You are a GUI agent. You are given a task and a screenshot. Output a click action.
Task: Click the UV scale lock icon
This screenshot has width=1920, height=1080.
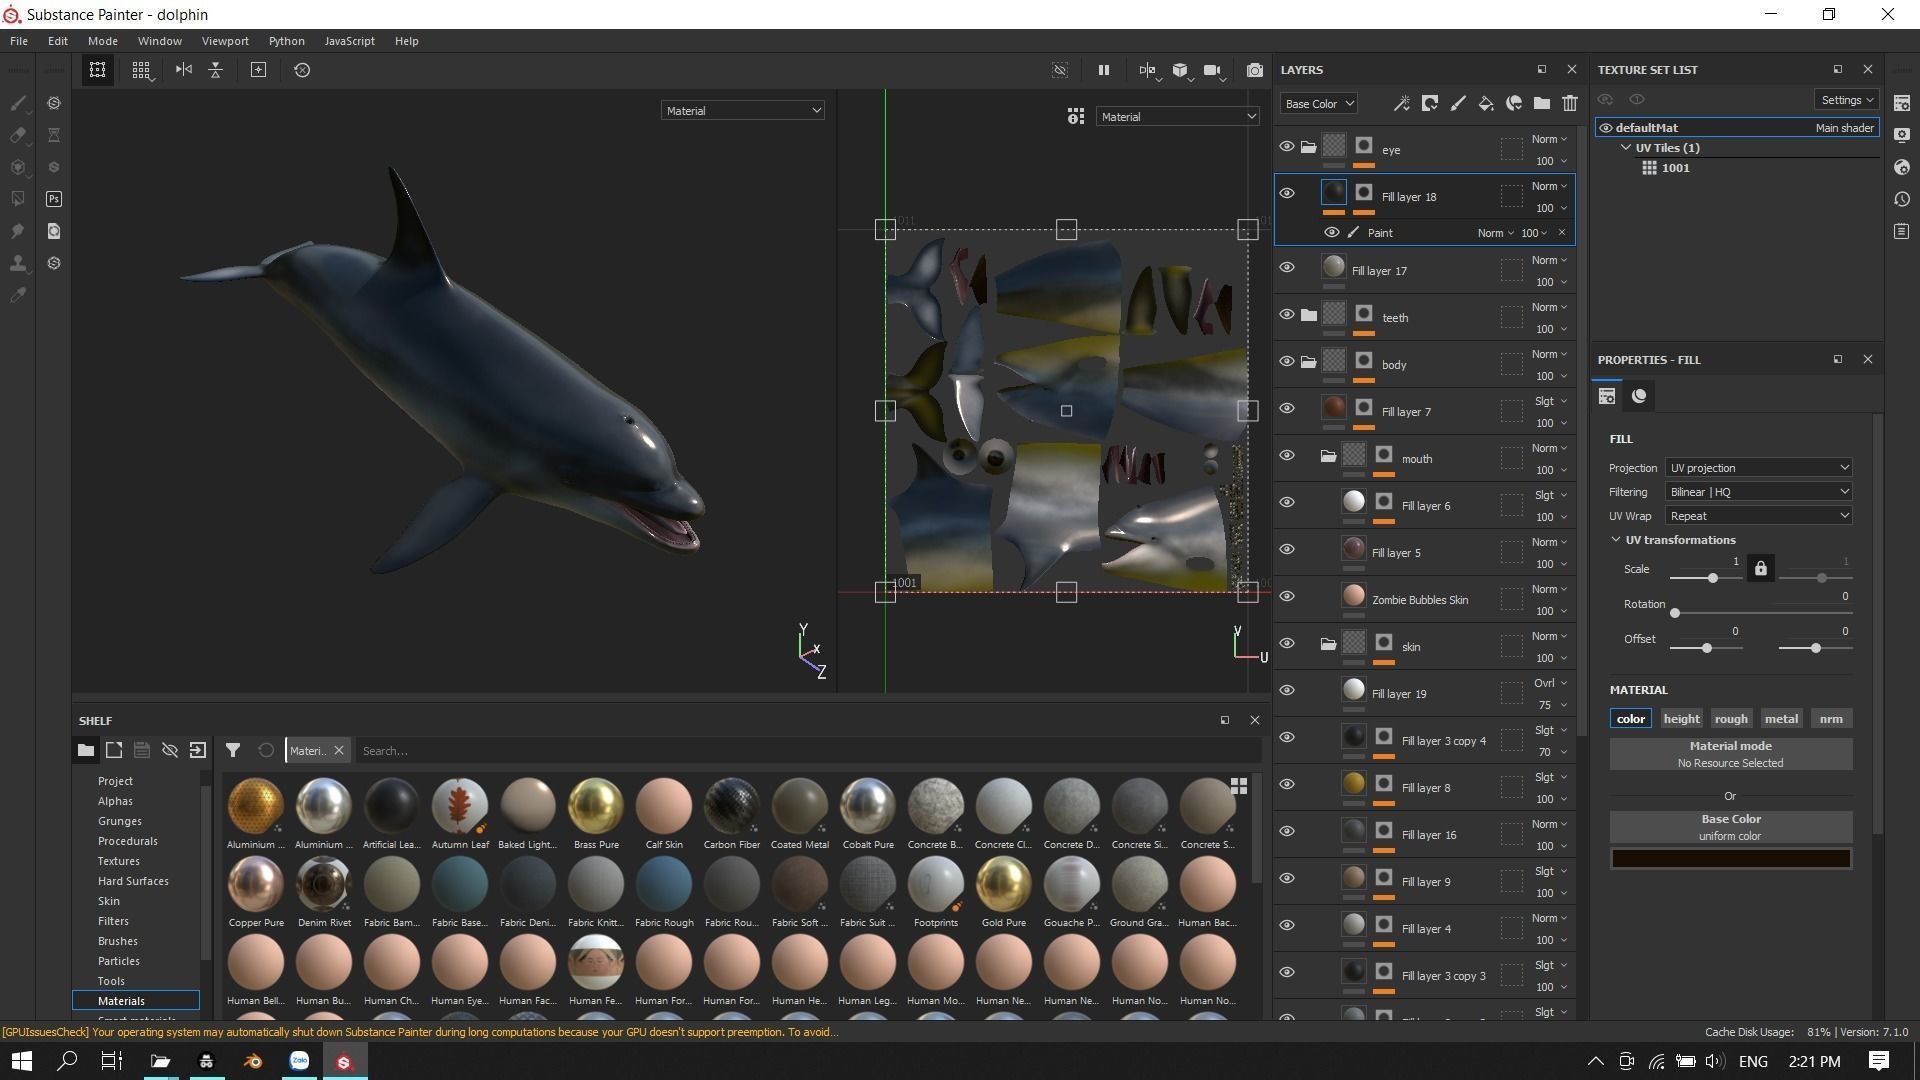point(1760,569)
